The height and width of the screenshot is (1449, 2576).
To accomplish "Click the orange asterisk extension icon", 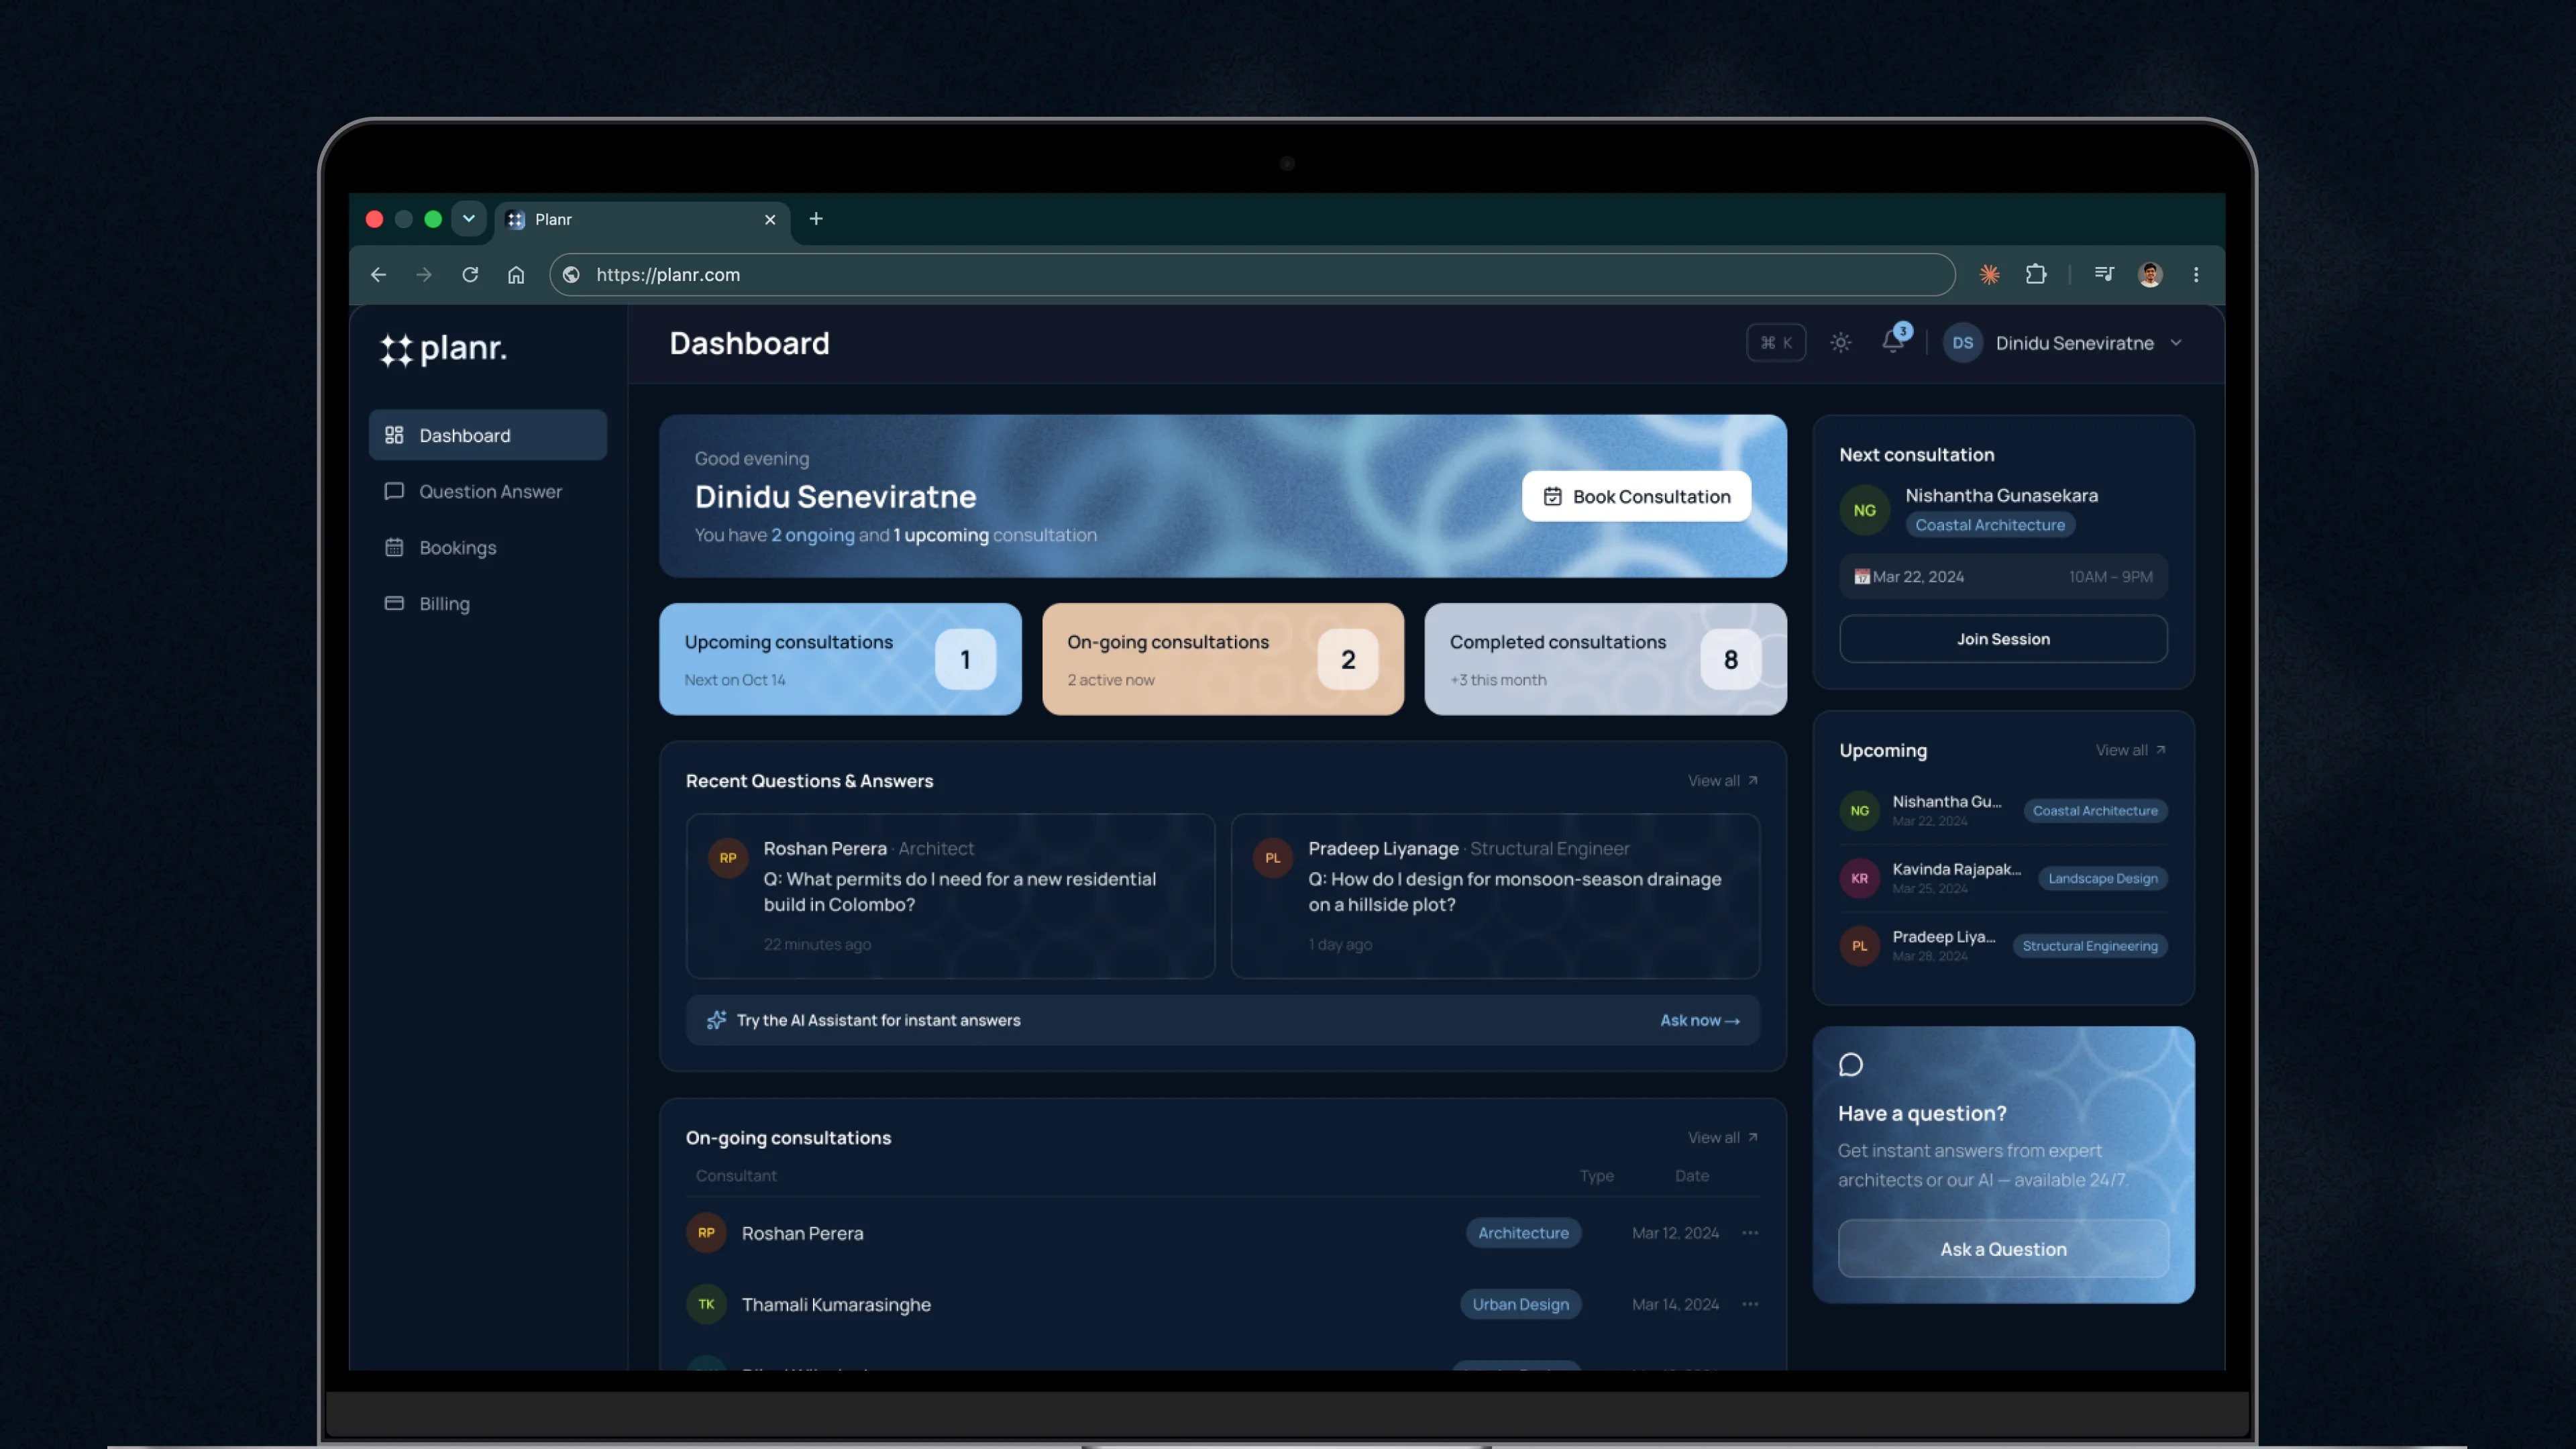I will point(1989,274).
